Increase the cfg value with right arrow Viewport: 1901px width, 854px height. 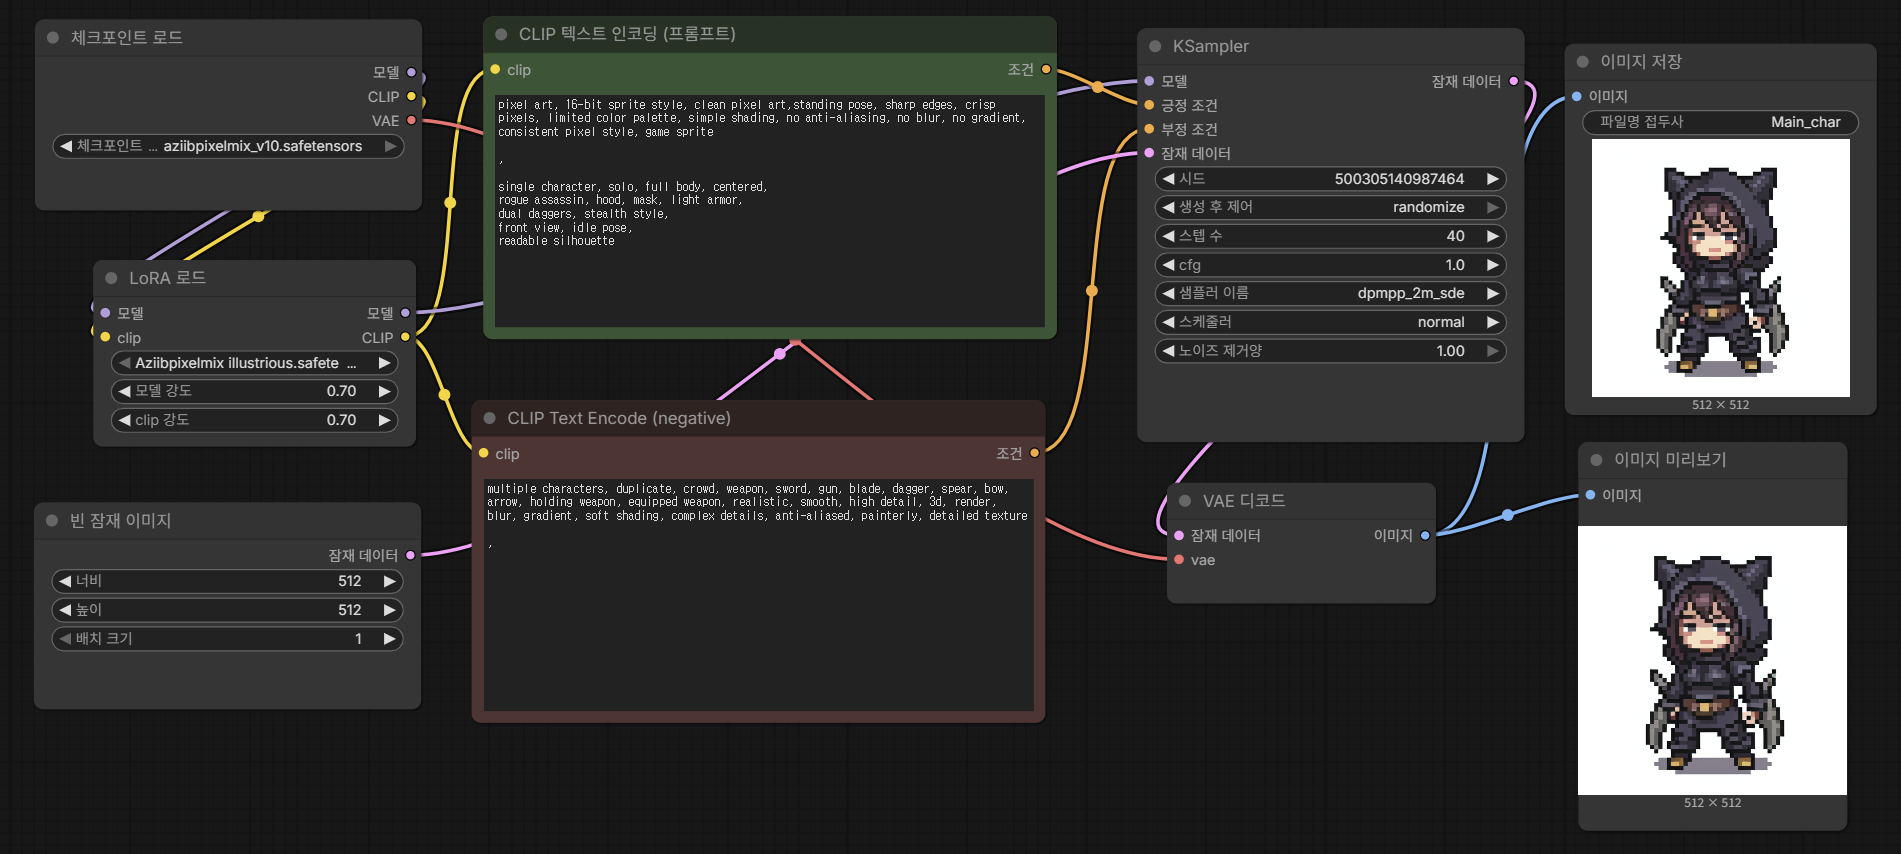click(1492, 265)
